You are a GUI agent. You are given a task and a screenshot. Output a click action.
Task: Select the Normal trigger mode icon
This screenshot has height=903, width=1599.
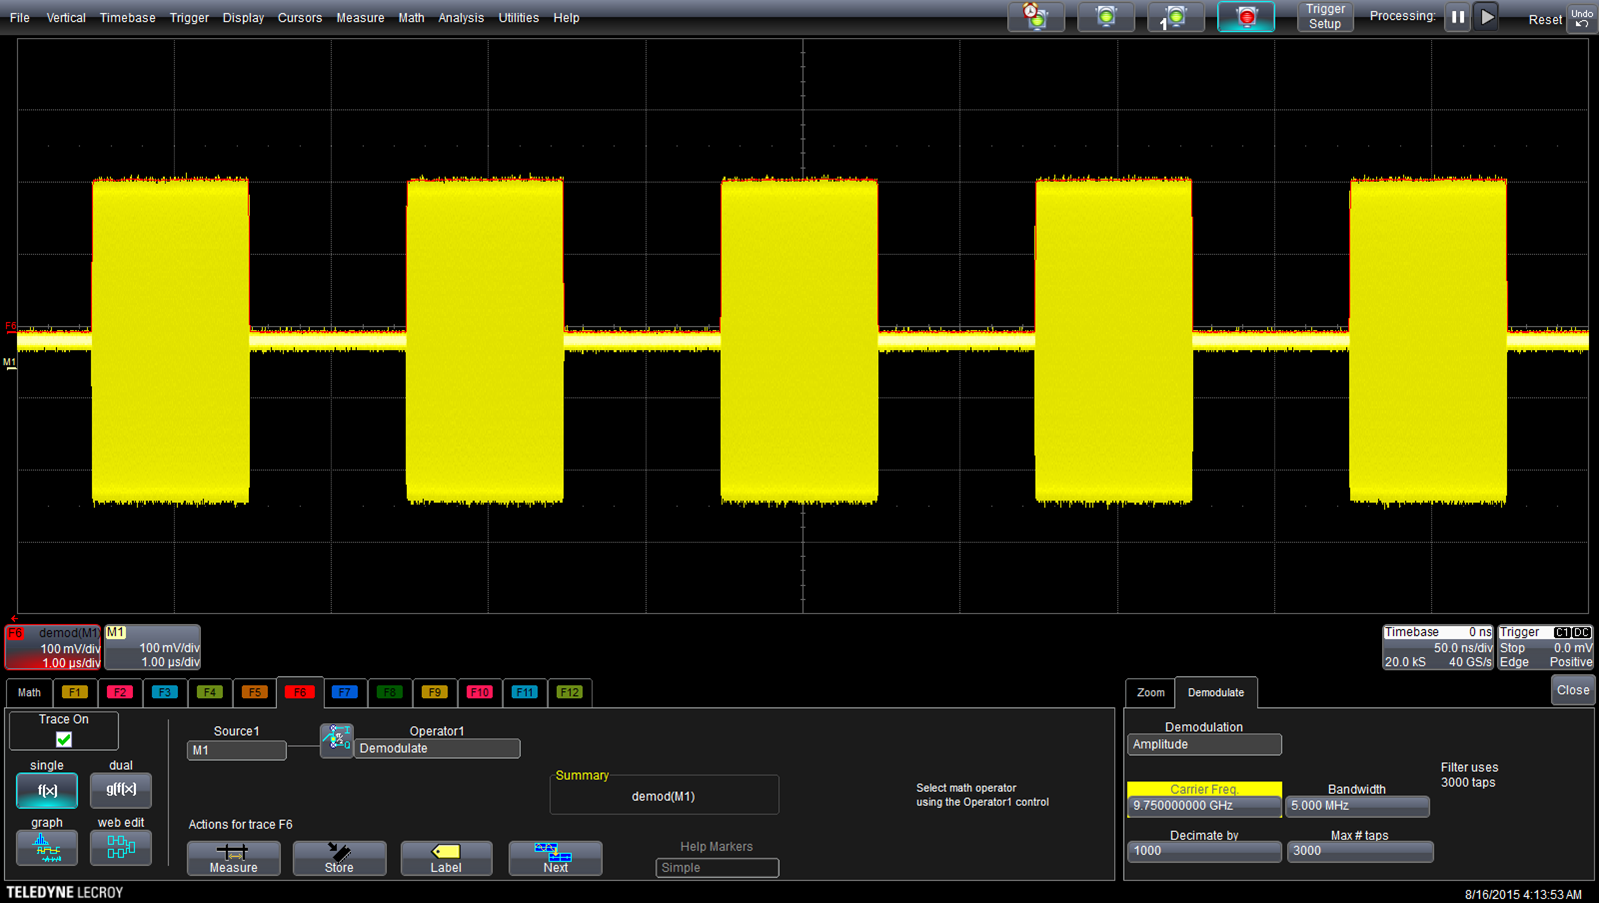click(x=1106, y=17)
